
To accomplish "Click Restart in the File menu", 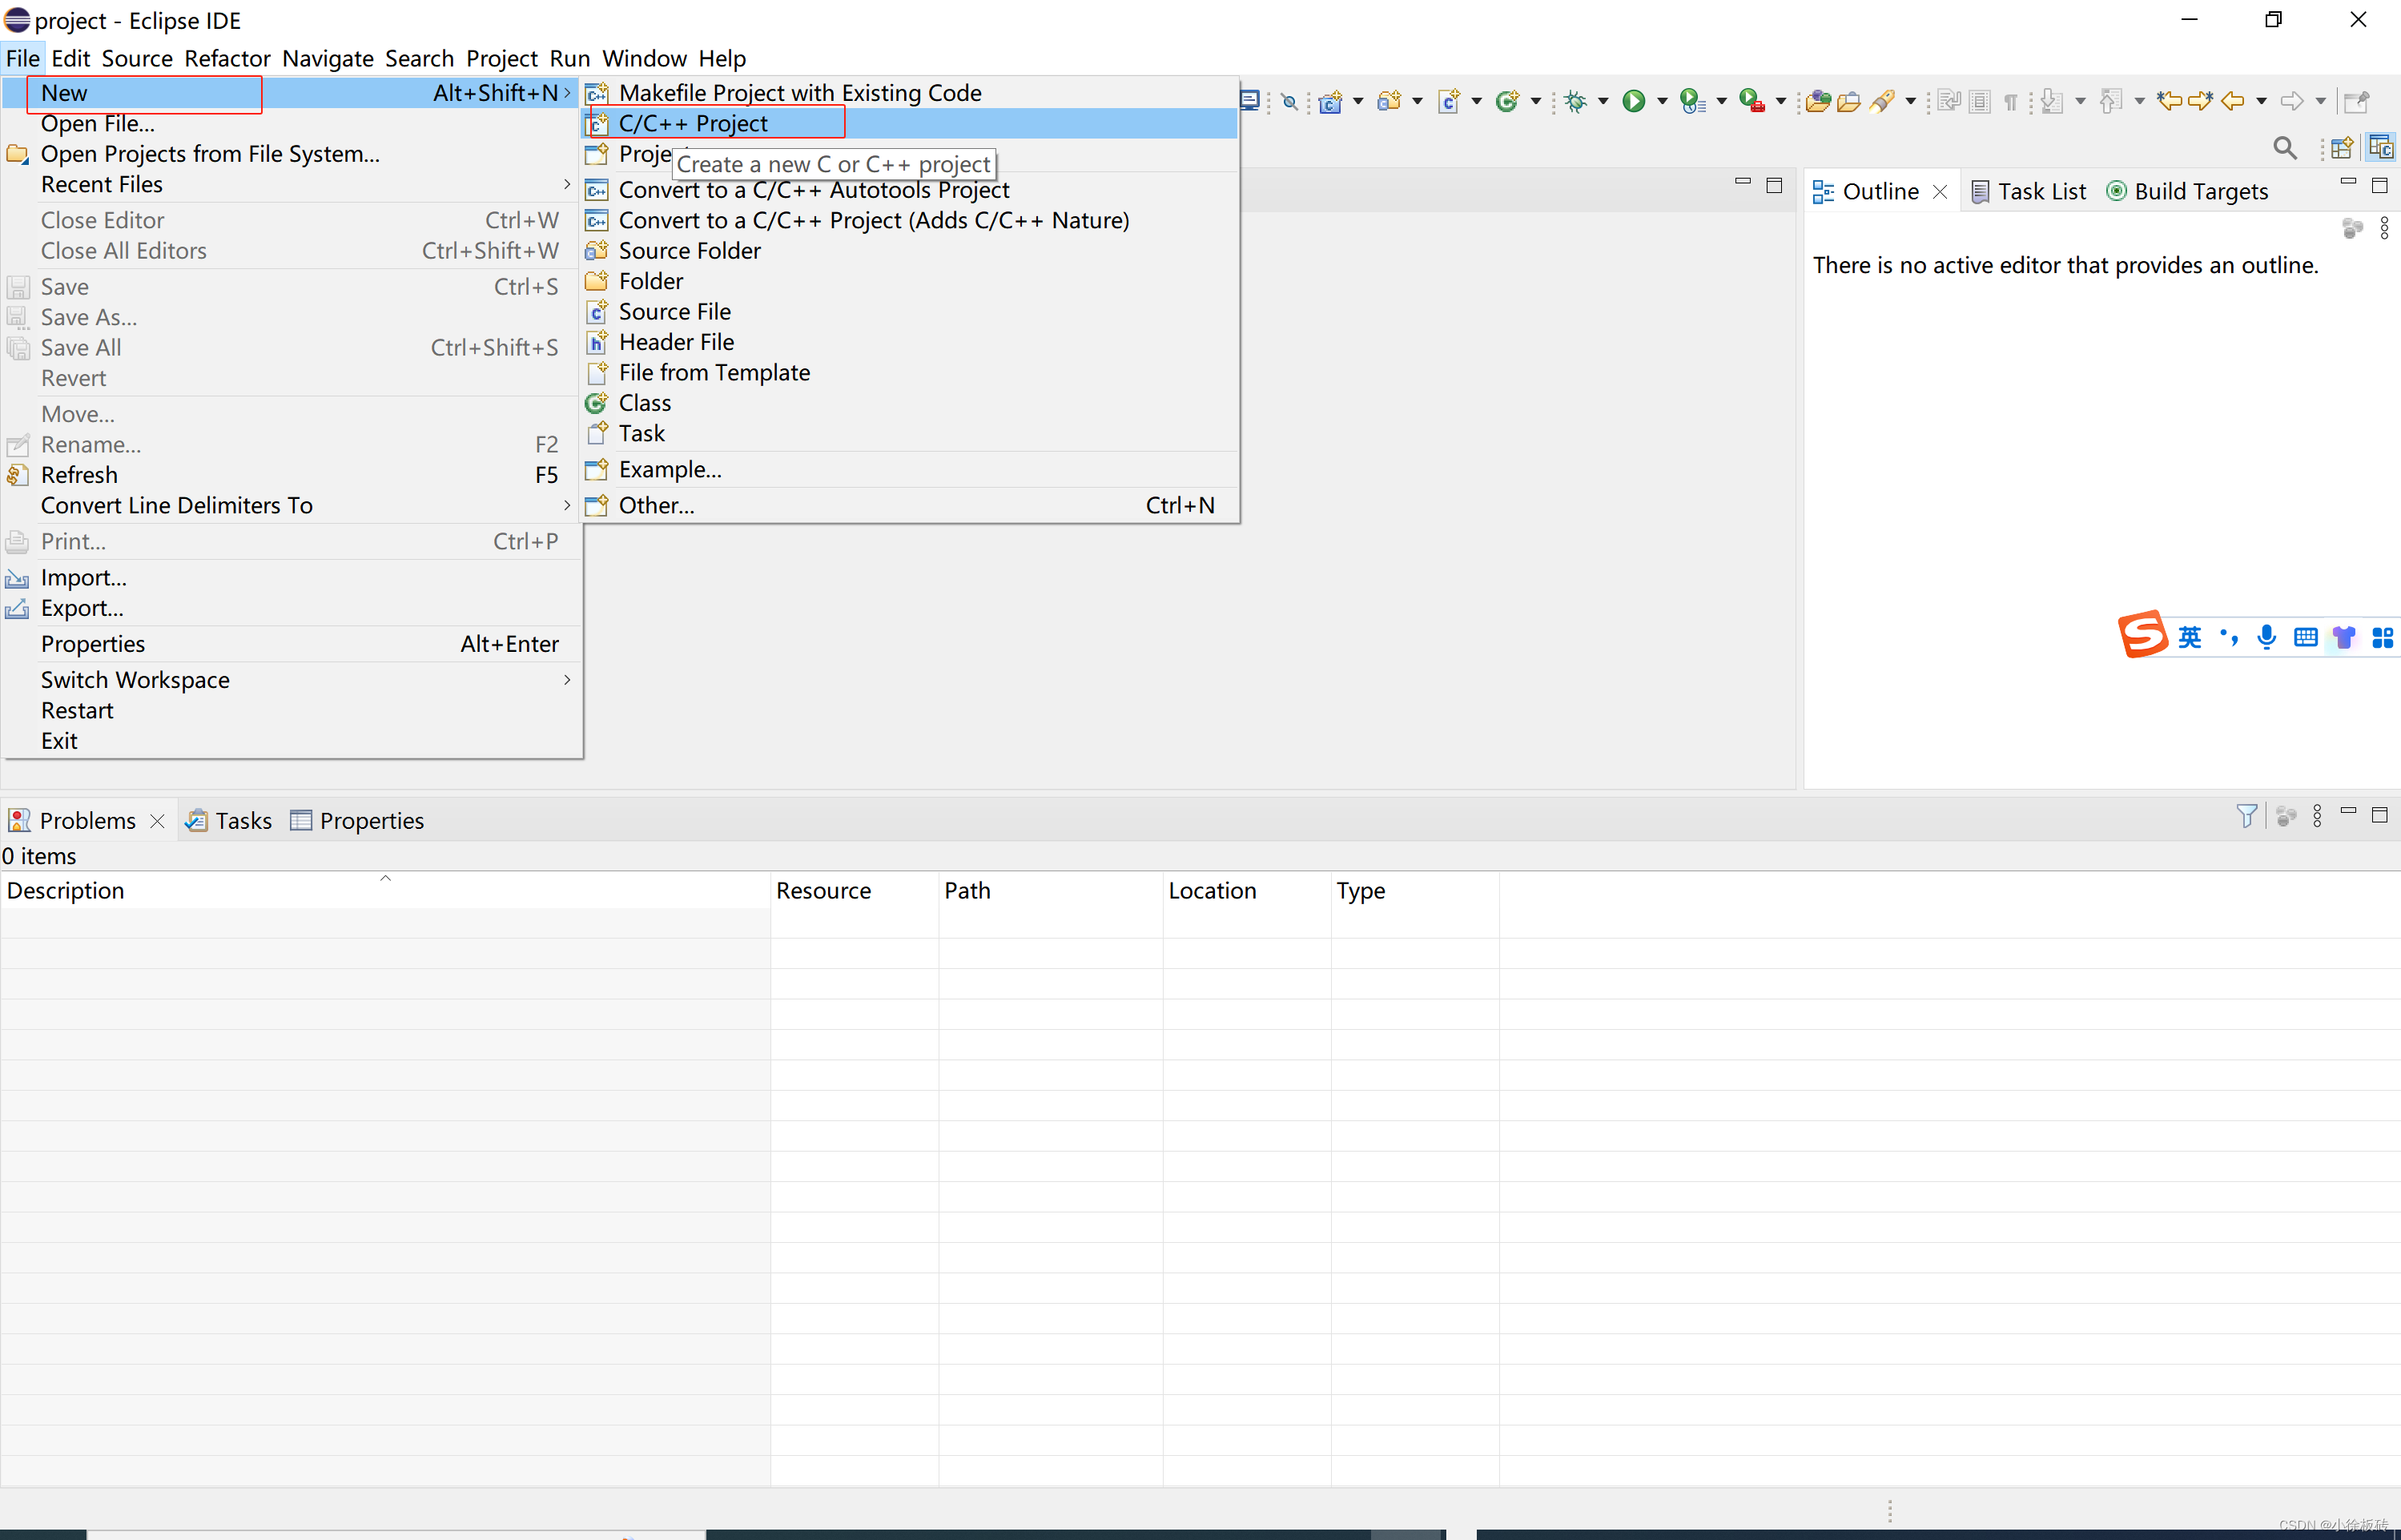I will [77, 710].
